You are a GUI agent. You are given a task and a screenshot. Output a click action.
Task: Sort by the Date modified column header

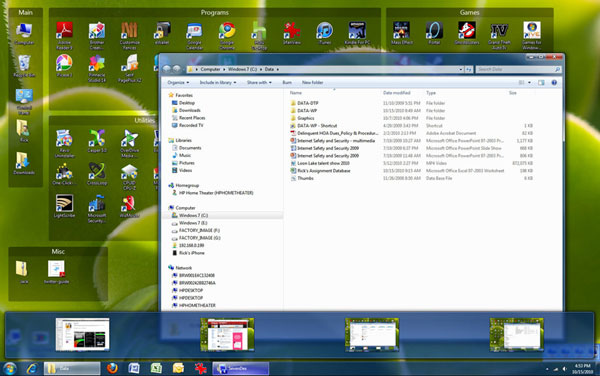click(x=397, y=93)
